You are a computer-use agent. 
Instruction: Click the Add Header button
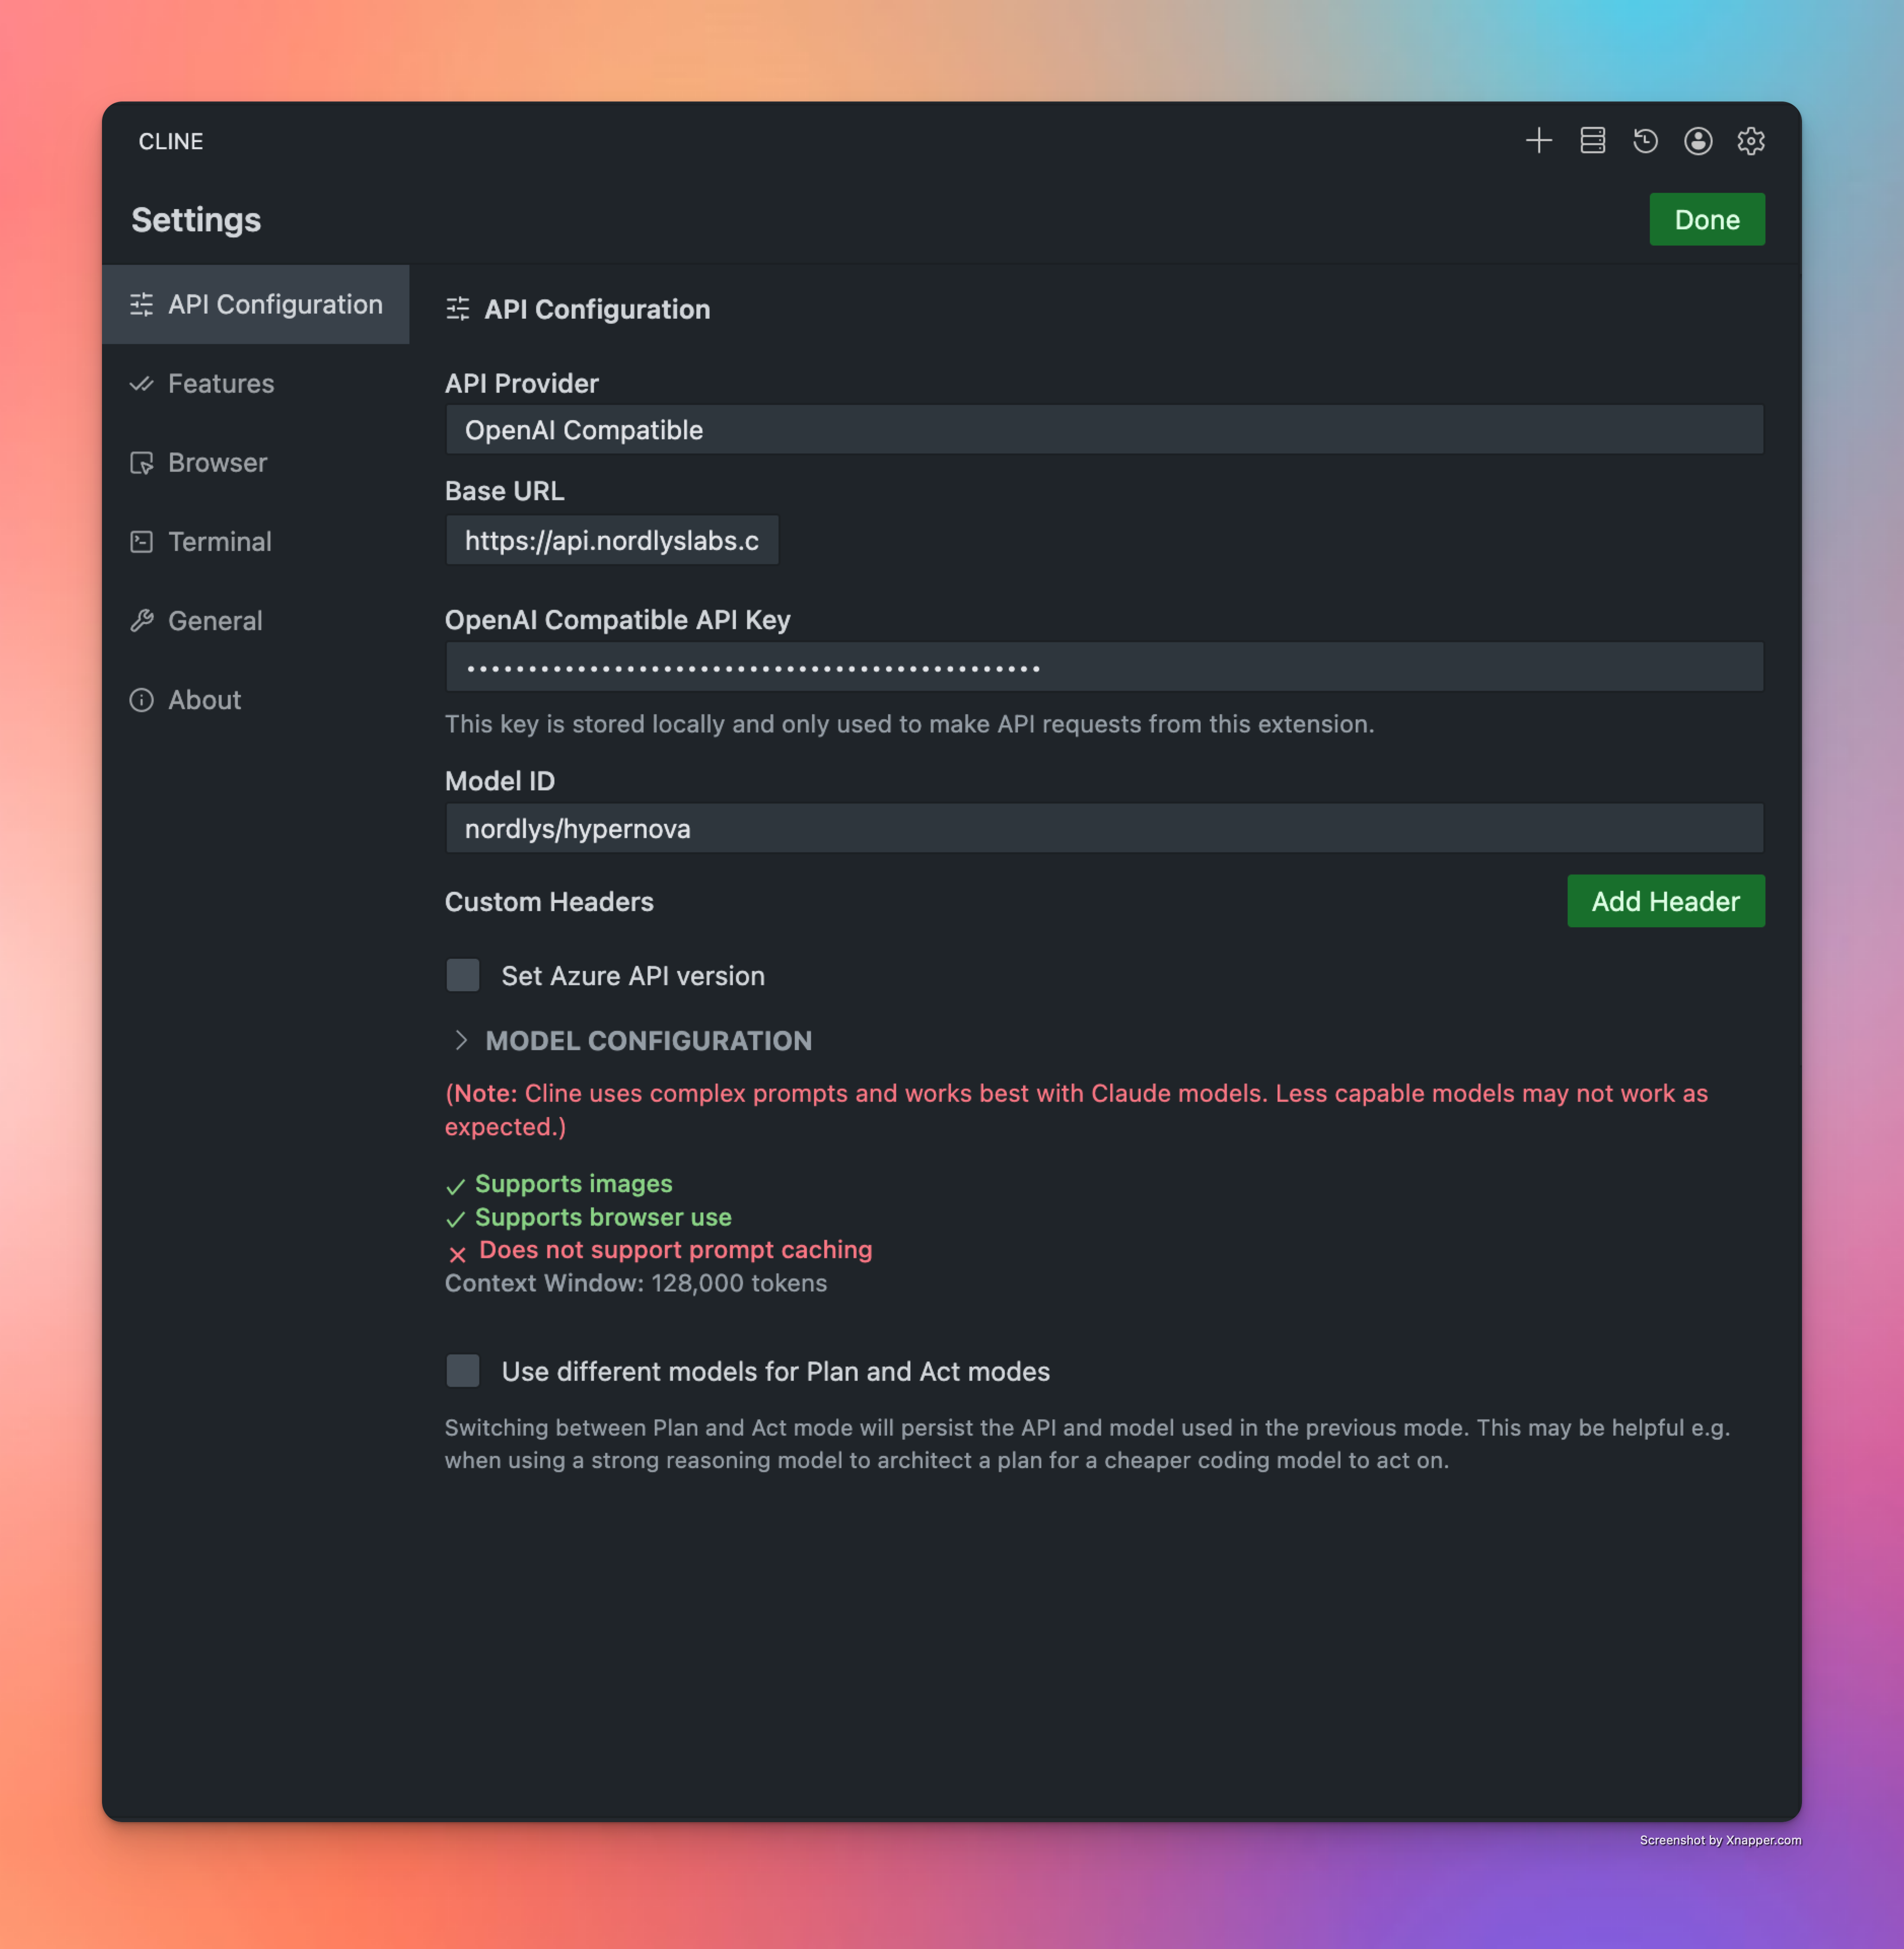coord(1665,901)
